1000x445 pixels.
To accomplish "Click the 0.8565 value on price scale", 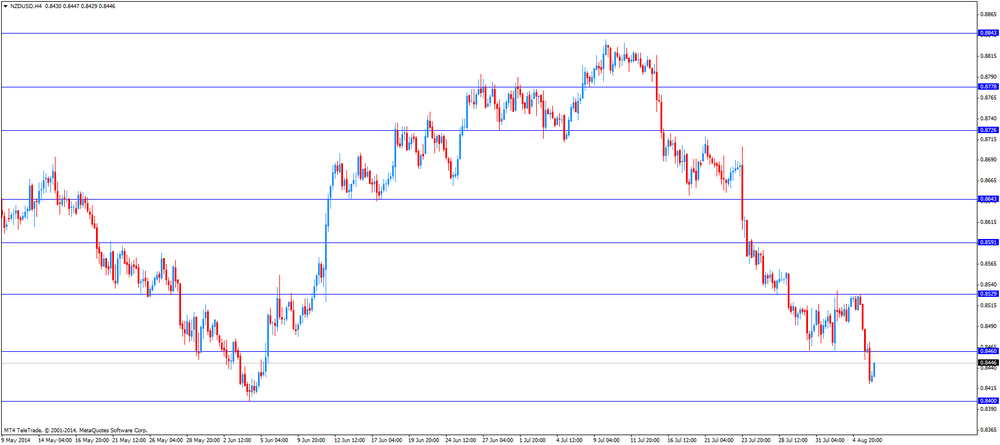I will click(989, 263).
